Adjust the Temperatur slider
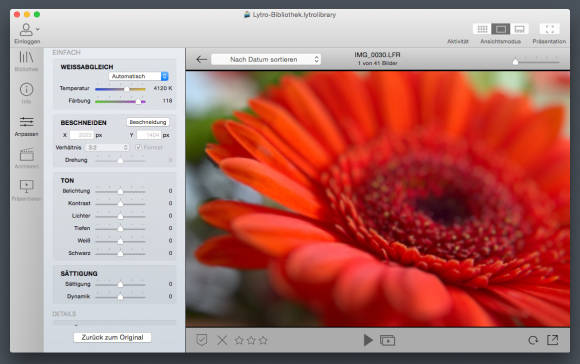The width and height of the screenshot is (580, 364). (120, 89)
